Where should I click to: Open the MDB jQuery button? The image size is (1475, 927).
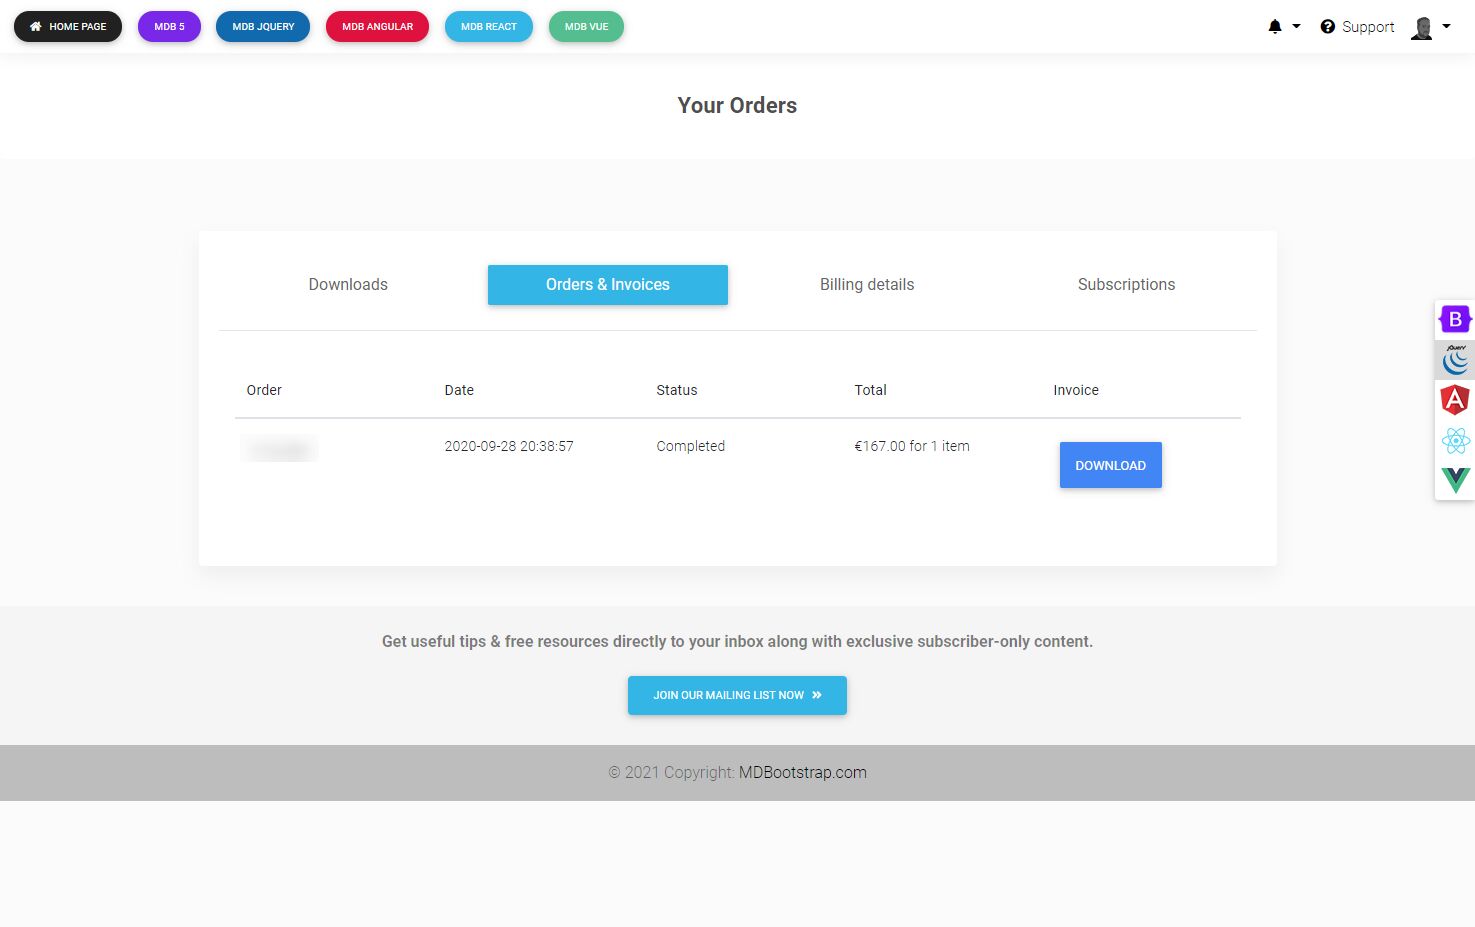click(x=263, y=27)
